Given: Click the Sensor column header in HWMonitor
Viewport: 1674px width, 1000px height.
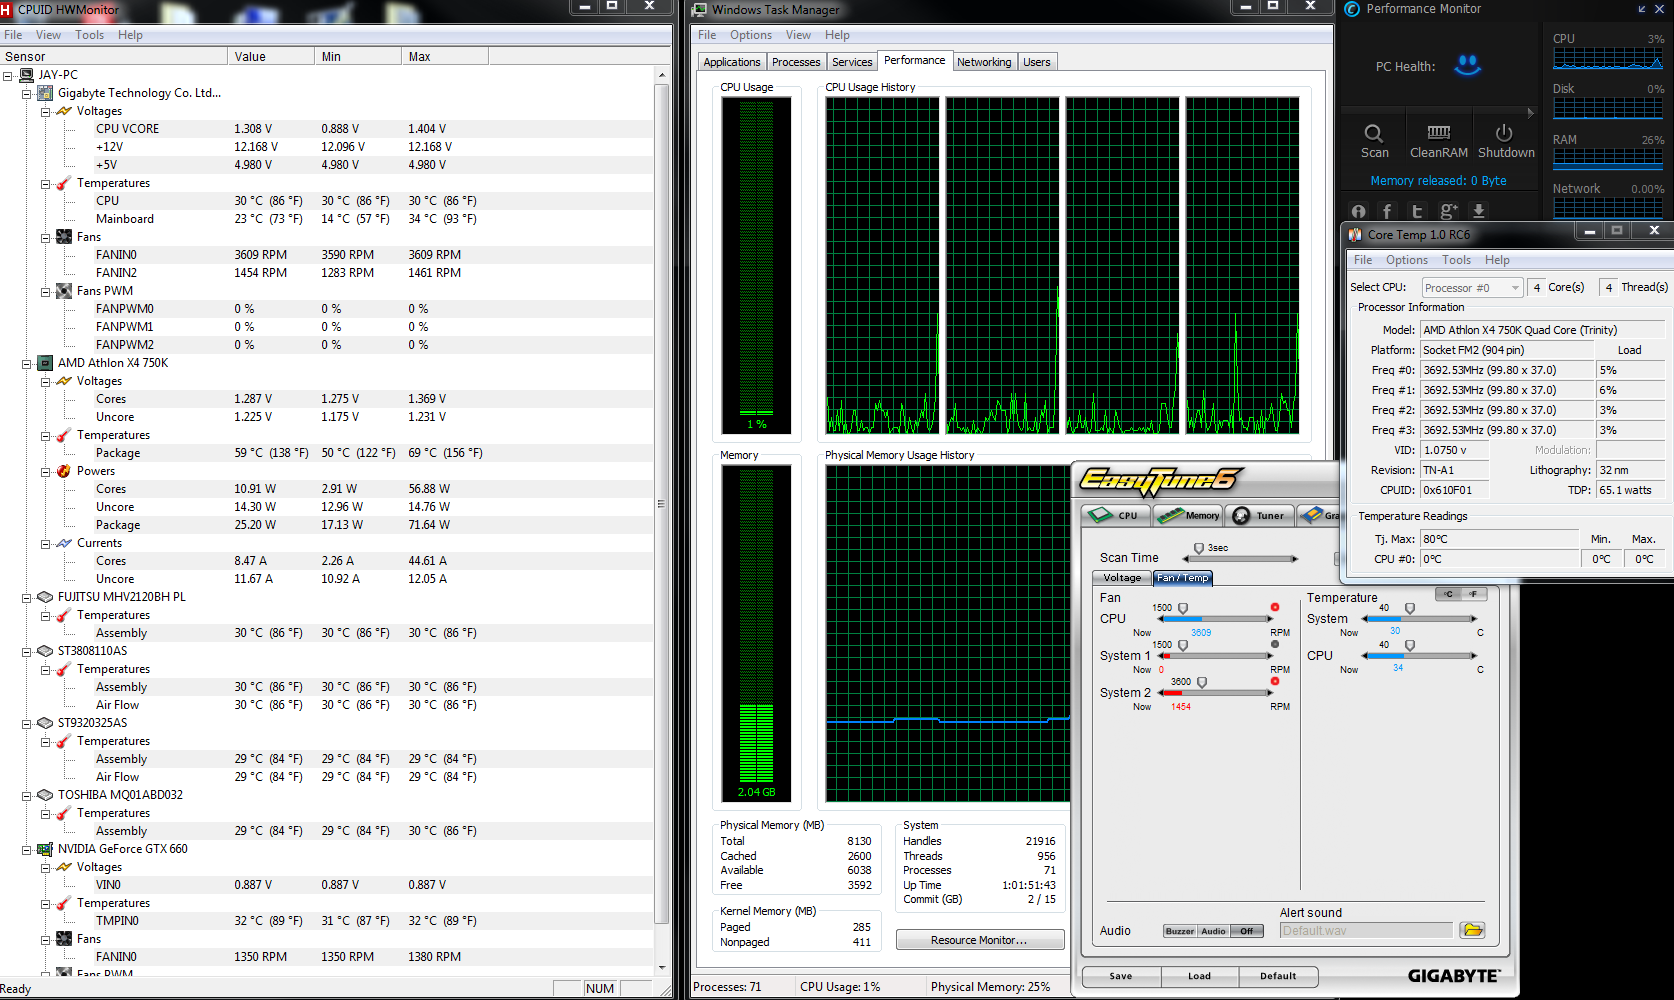Looking at the screenshot, I should pyautogui.click(x=114, y=57).
